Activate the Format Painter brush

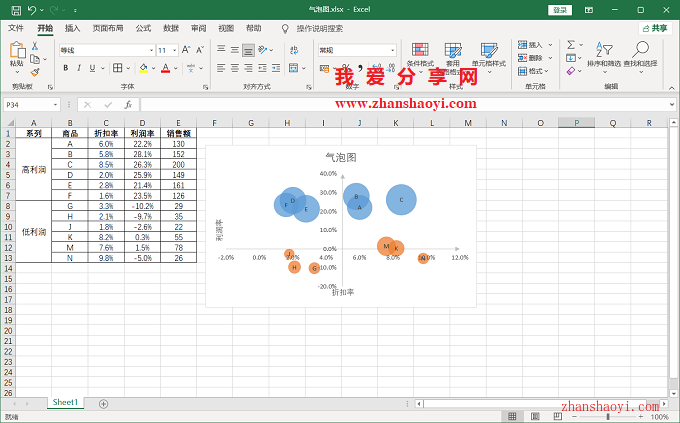tap(35, 72)
